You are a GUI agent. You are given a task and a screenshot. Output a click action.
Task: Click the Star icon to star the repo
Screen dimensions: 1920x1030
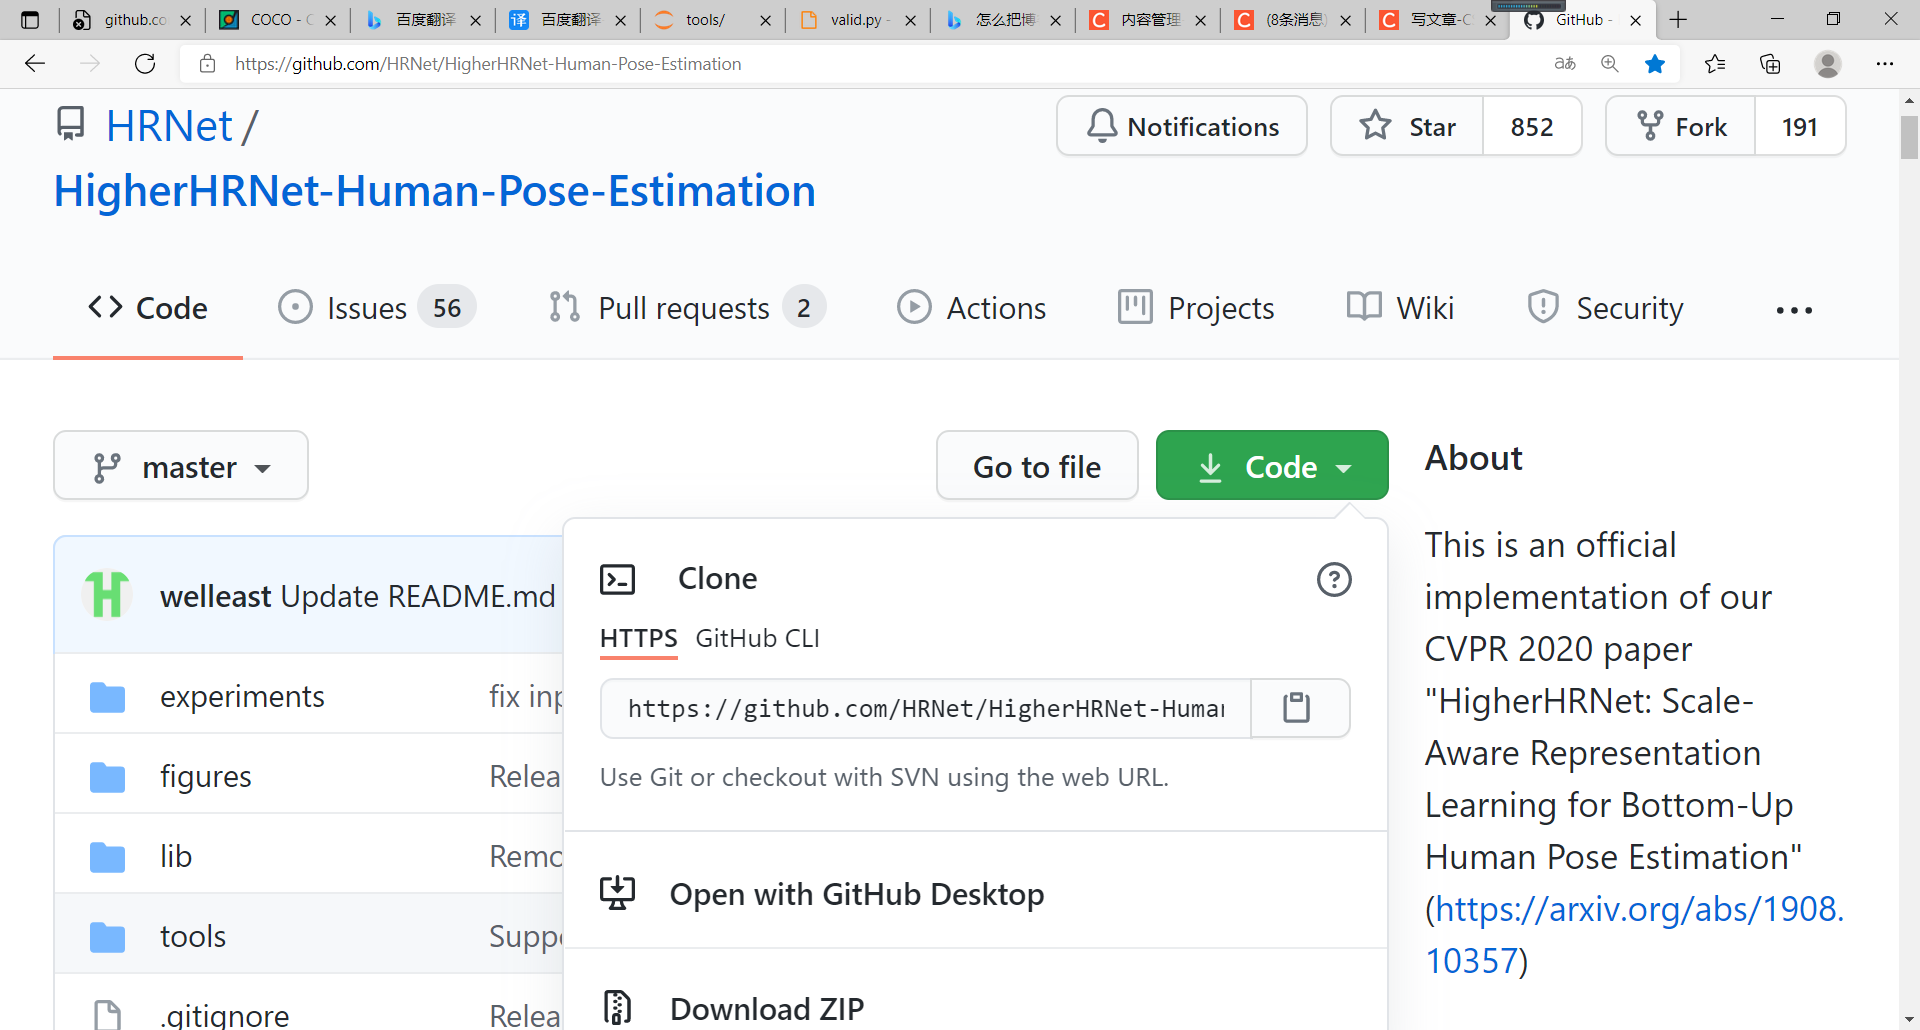[1374, 126]
